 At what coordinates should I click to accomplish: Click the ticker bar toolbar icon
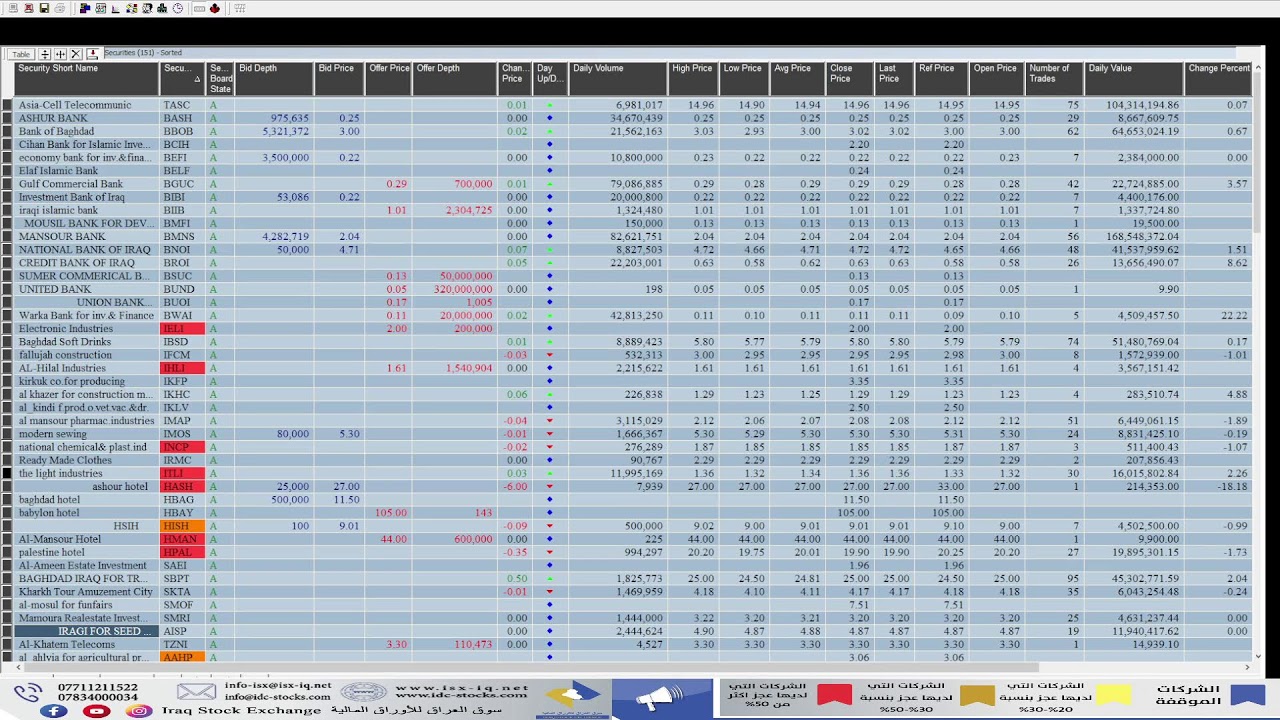(199, 8)
